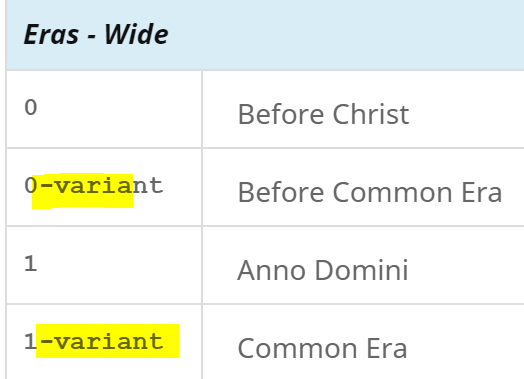
Task: Click the word "Wide" in the heading
Action: click(136, 34)
